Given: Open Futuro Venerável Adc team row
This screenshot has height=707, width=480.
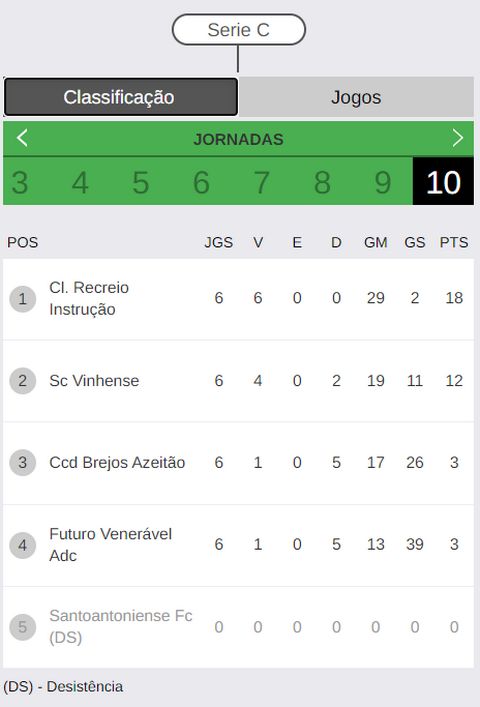Looking at the screenshot, I should point(238,545).
